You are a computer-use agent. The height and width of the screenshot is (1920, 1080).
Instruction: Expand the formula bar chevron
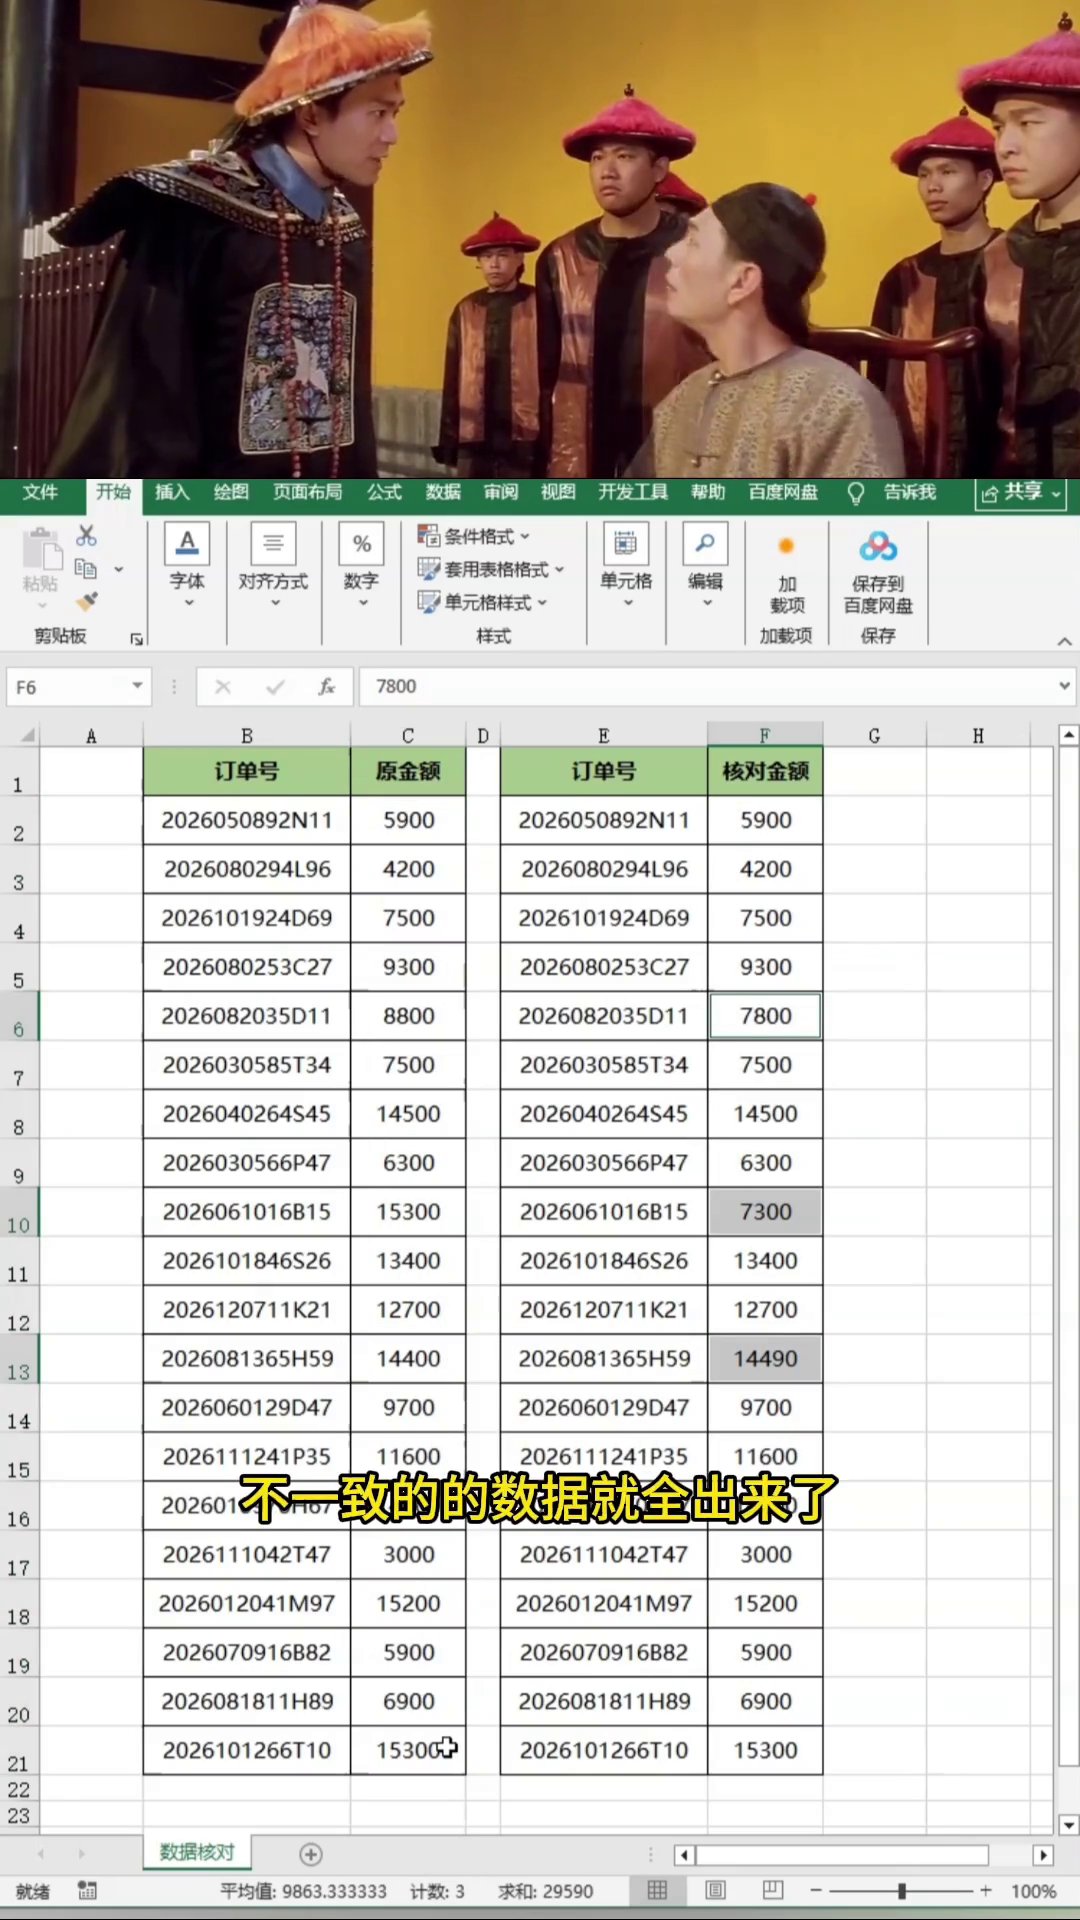point(1065,686)
